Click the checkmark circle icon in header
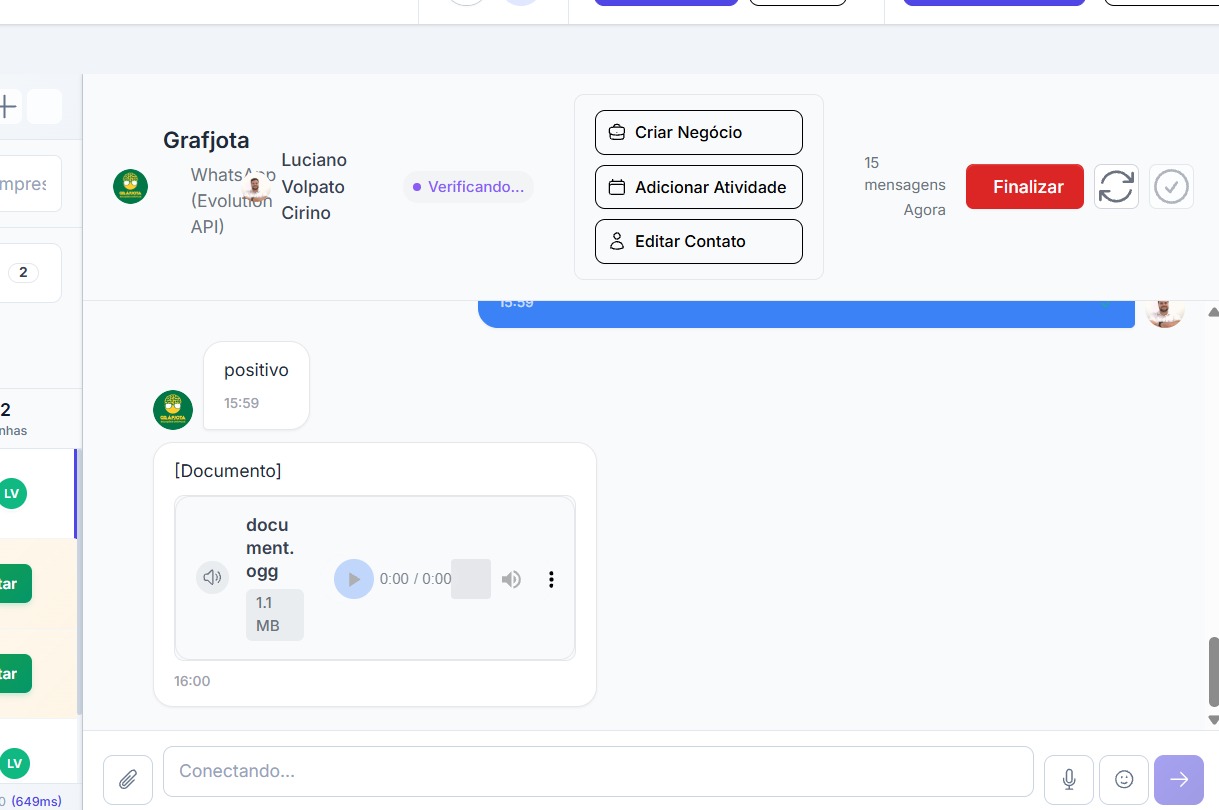This screenshot has height=810, width=1219. [x=1171, y=187]
